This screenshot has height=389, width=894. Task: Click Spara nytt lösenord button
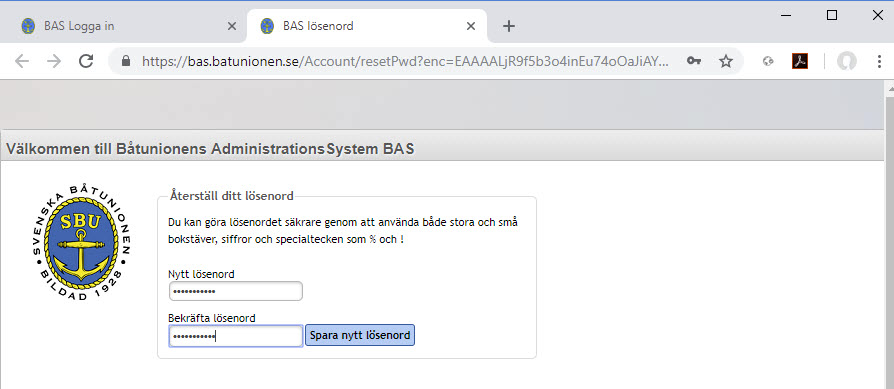click(x=360, y=335)
